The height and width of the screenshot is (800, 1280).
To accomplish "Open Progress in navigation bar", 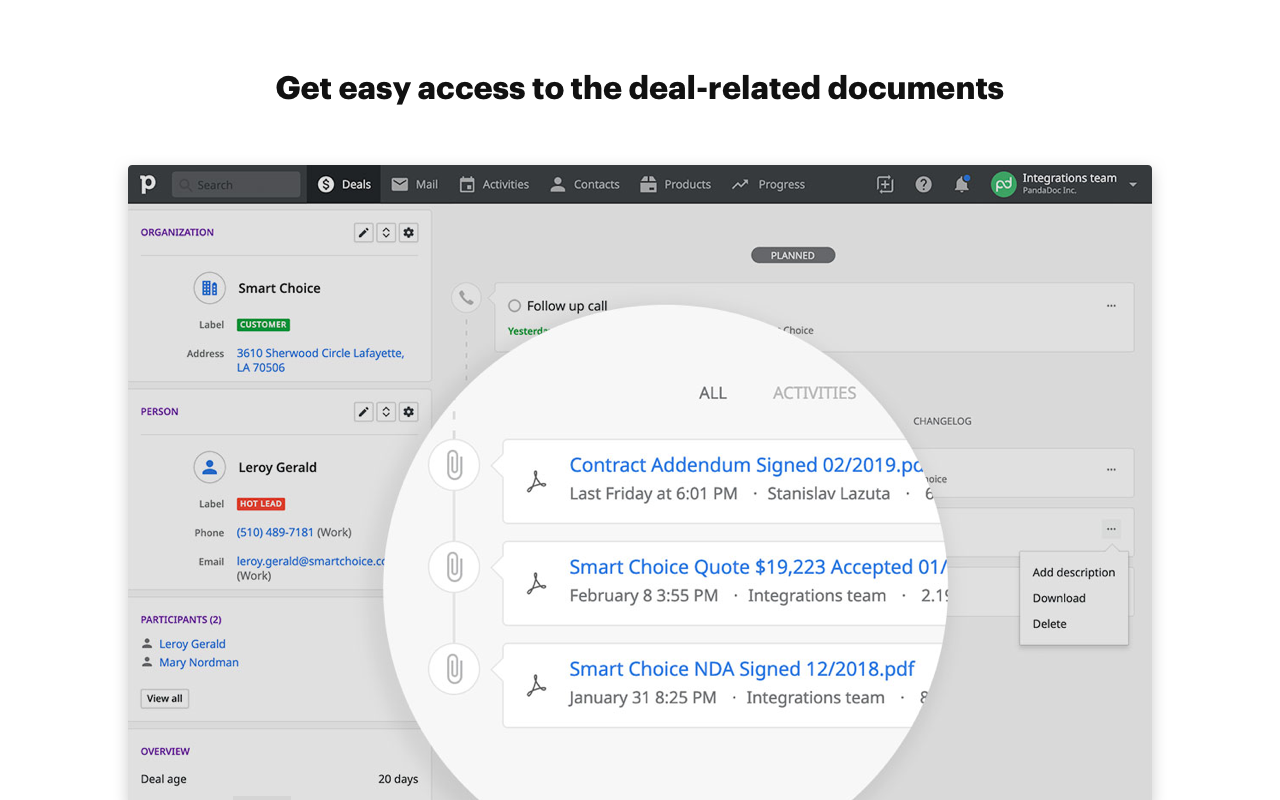I will (x=768, y=184).
